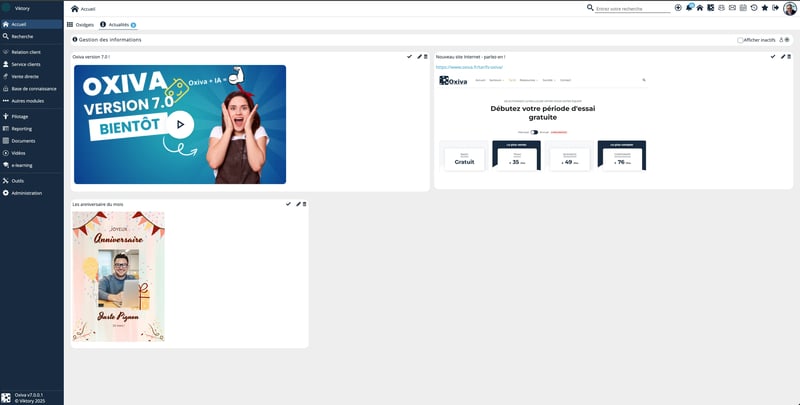Image resolution: width=800 pixels, height=405 pixels.
Task: Click the logout arrow icon
Action: 776,8
